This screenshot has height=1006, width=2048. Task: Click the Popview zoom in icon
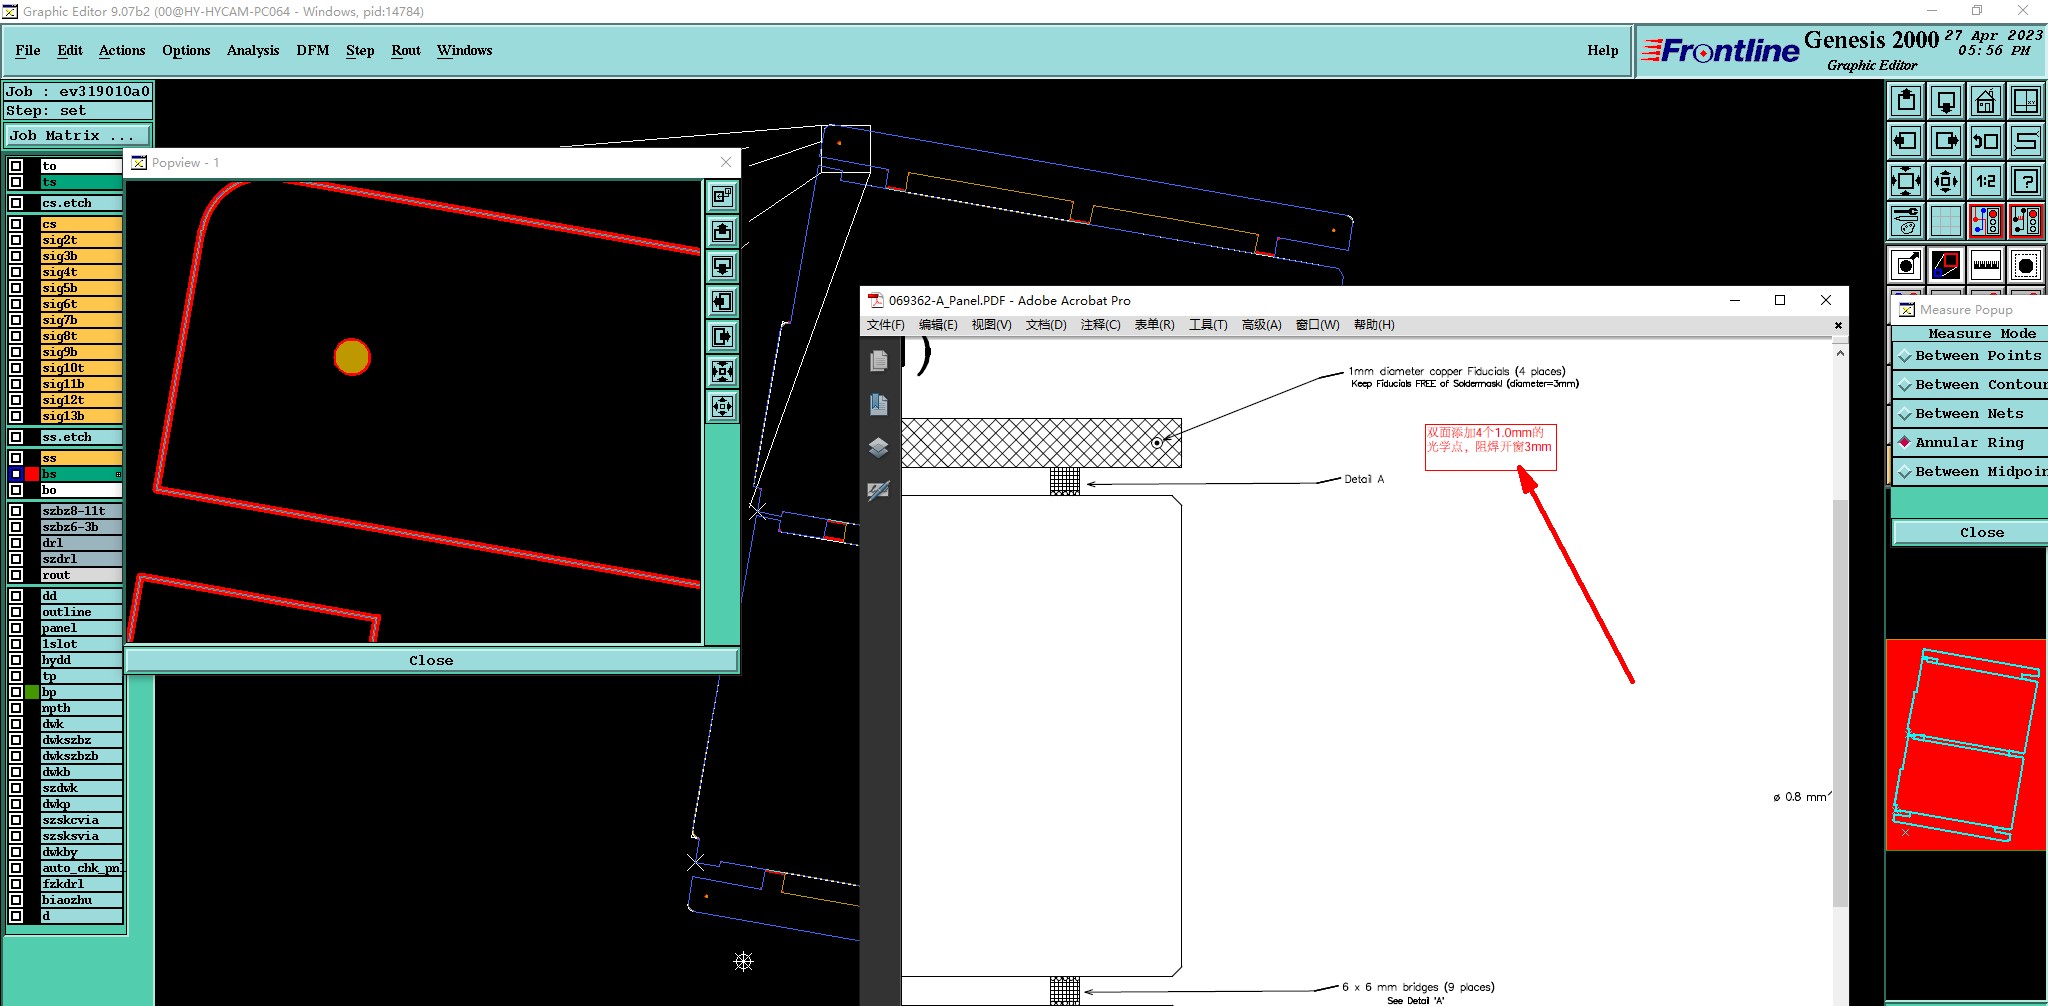click(x=722, y=372)
